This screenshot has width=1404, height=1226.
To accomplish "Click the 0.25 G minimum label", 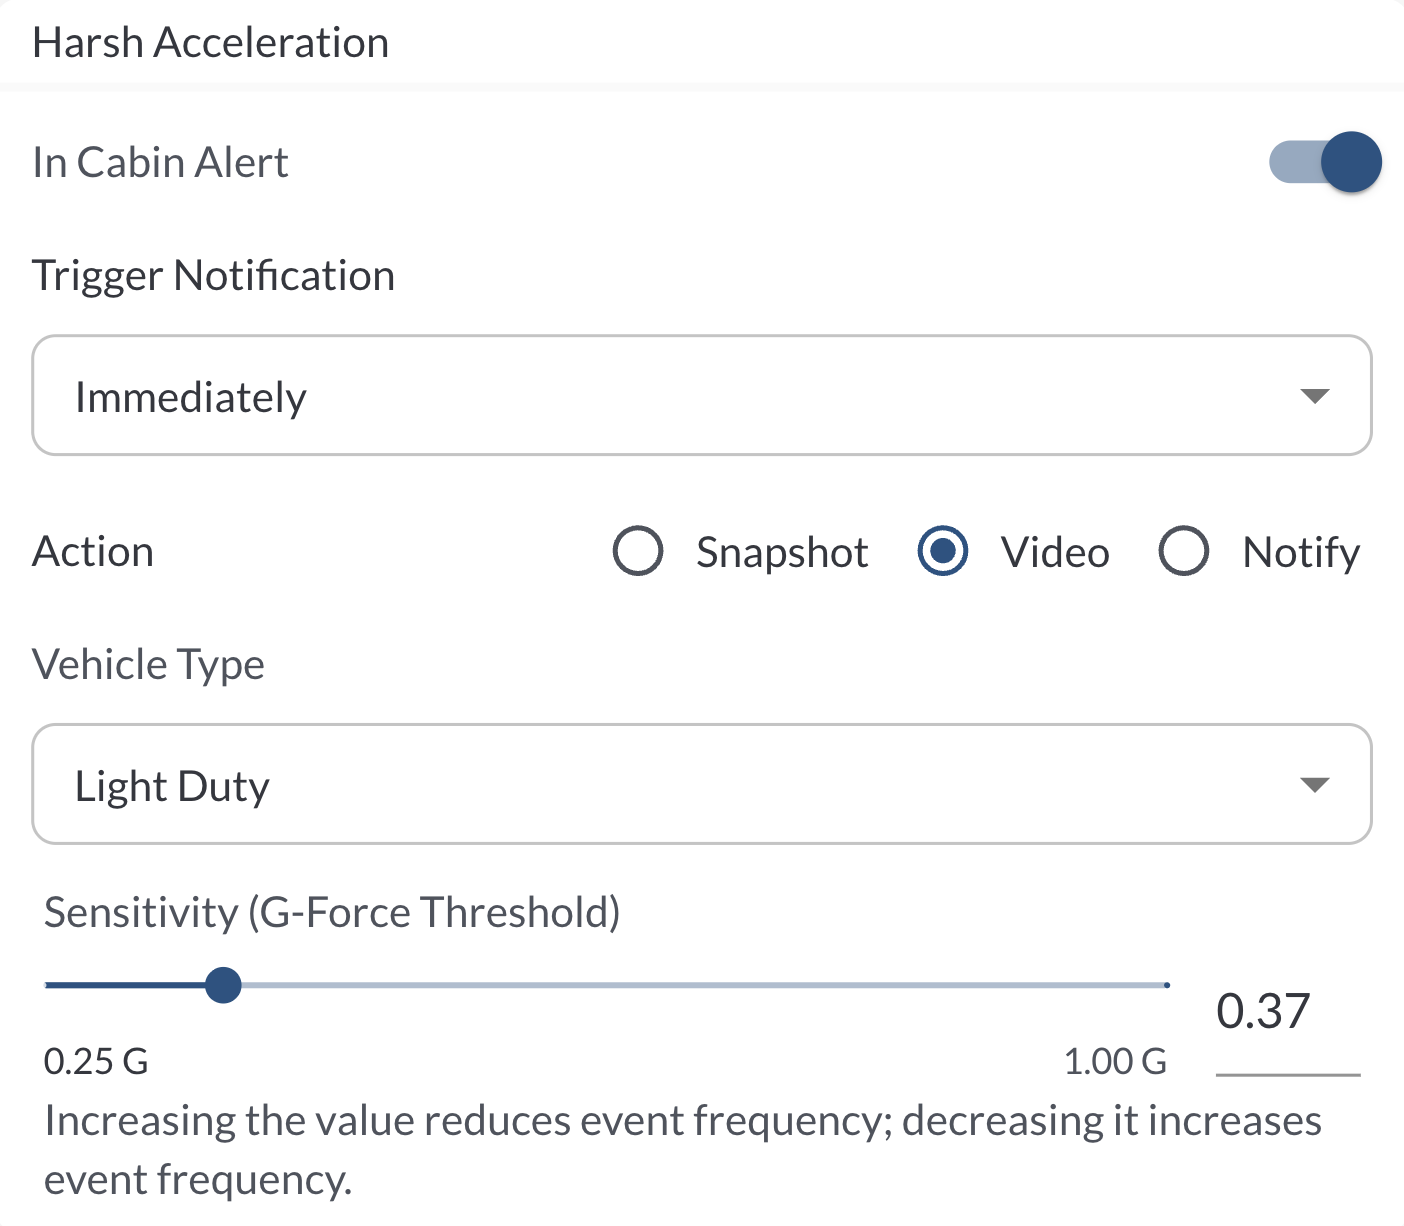I will point(96,1061).
